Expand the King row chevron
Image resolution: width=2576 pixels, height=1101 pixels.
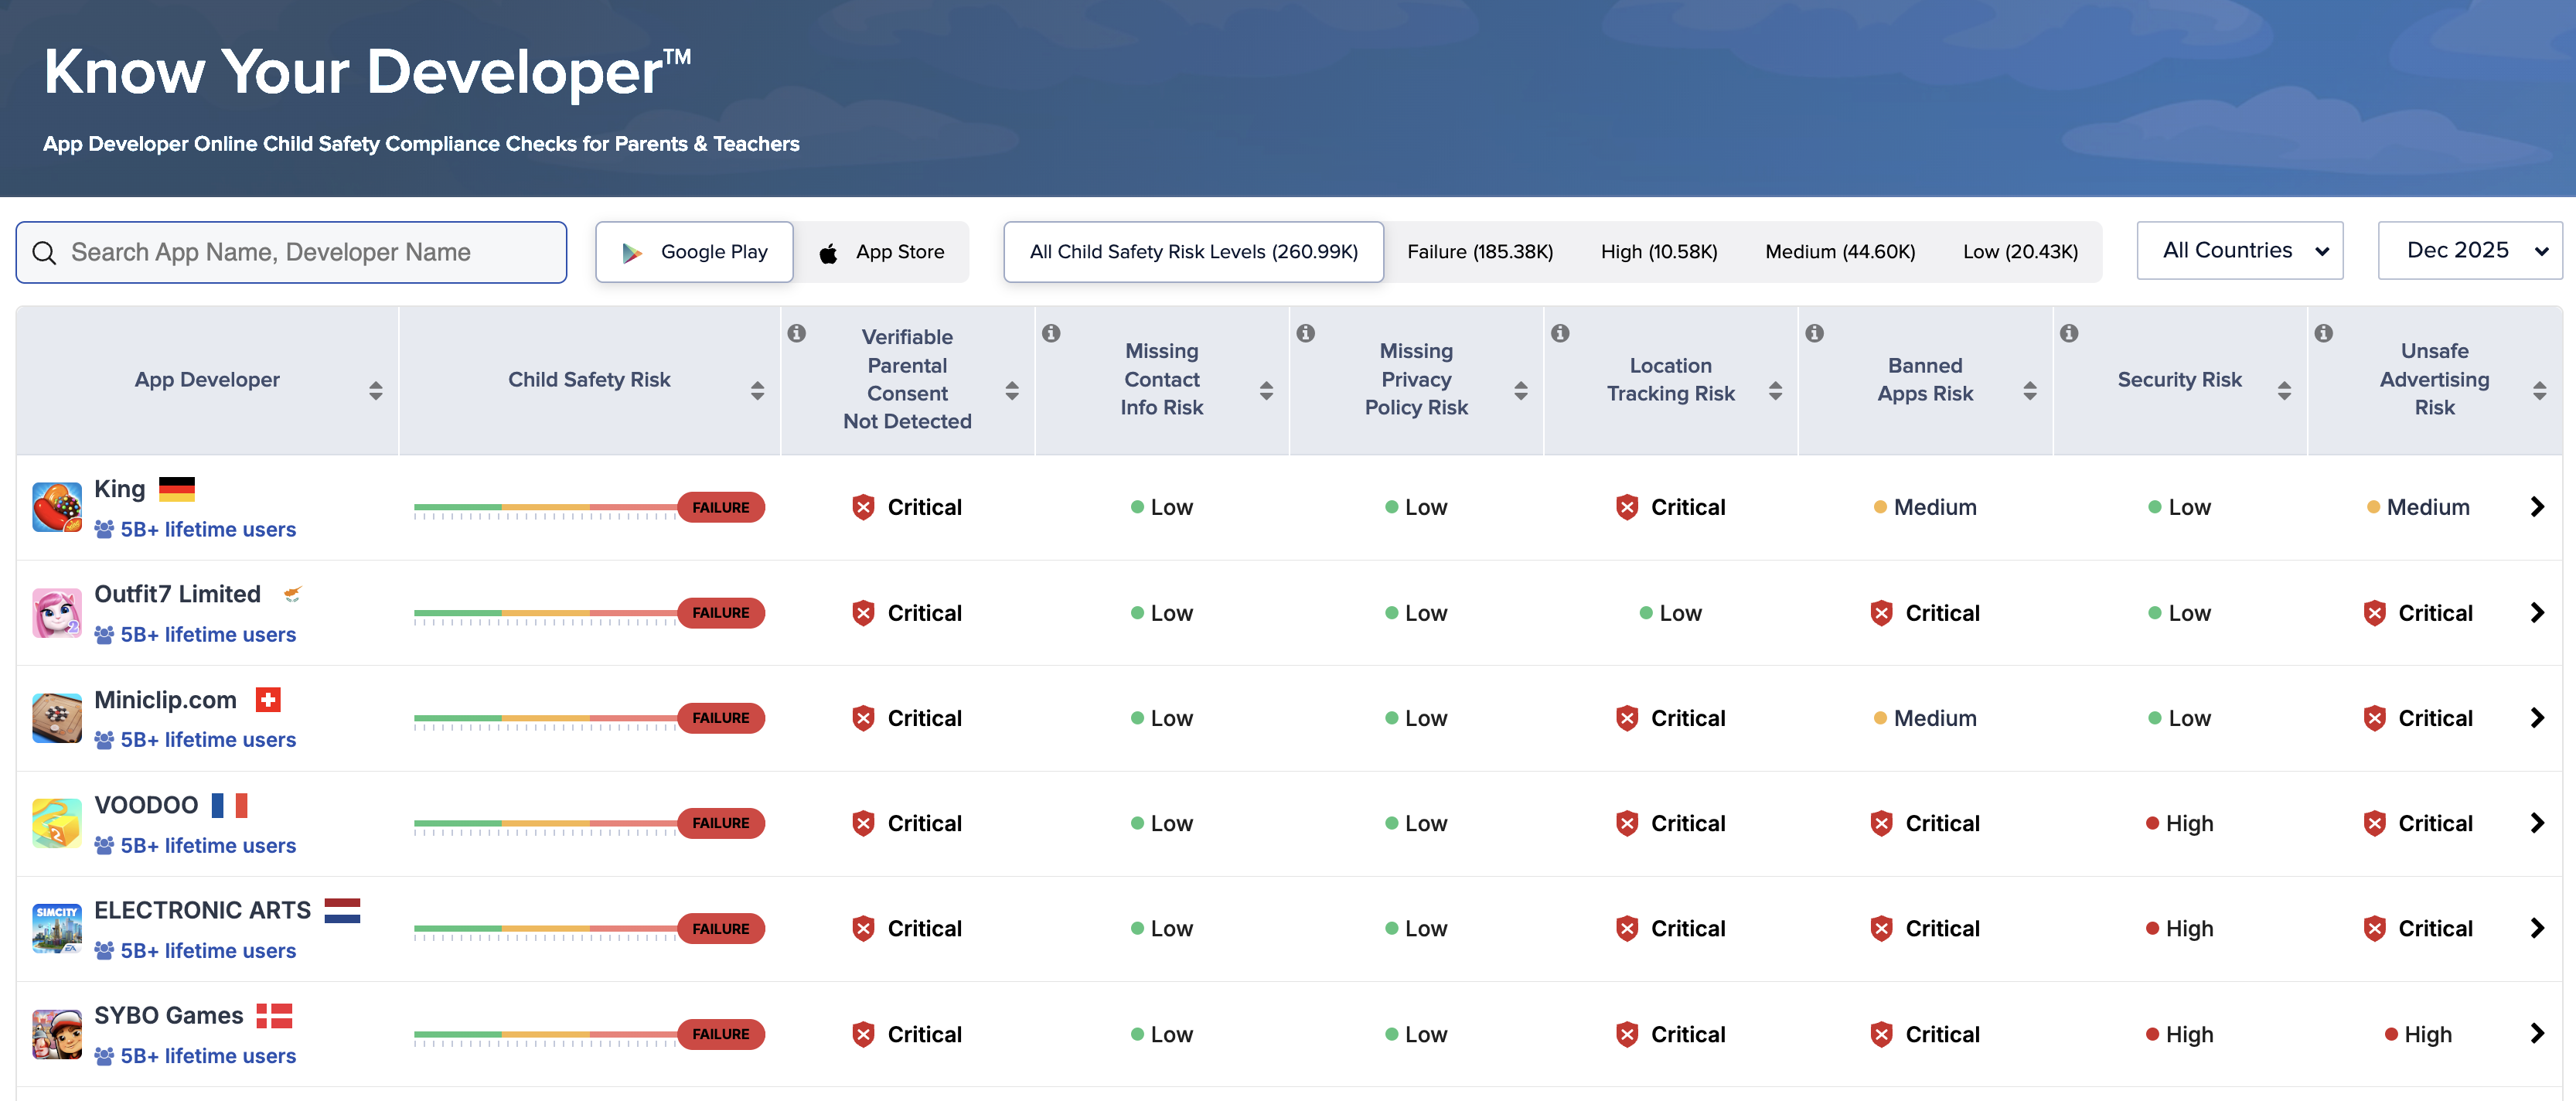point(2537,507)
